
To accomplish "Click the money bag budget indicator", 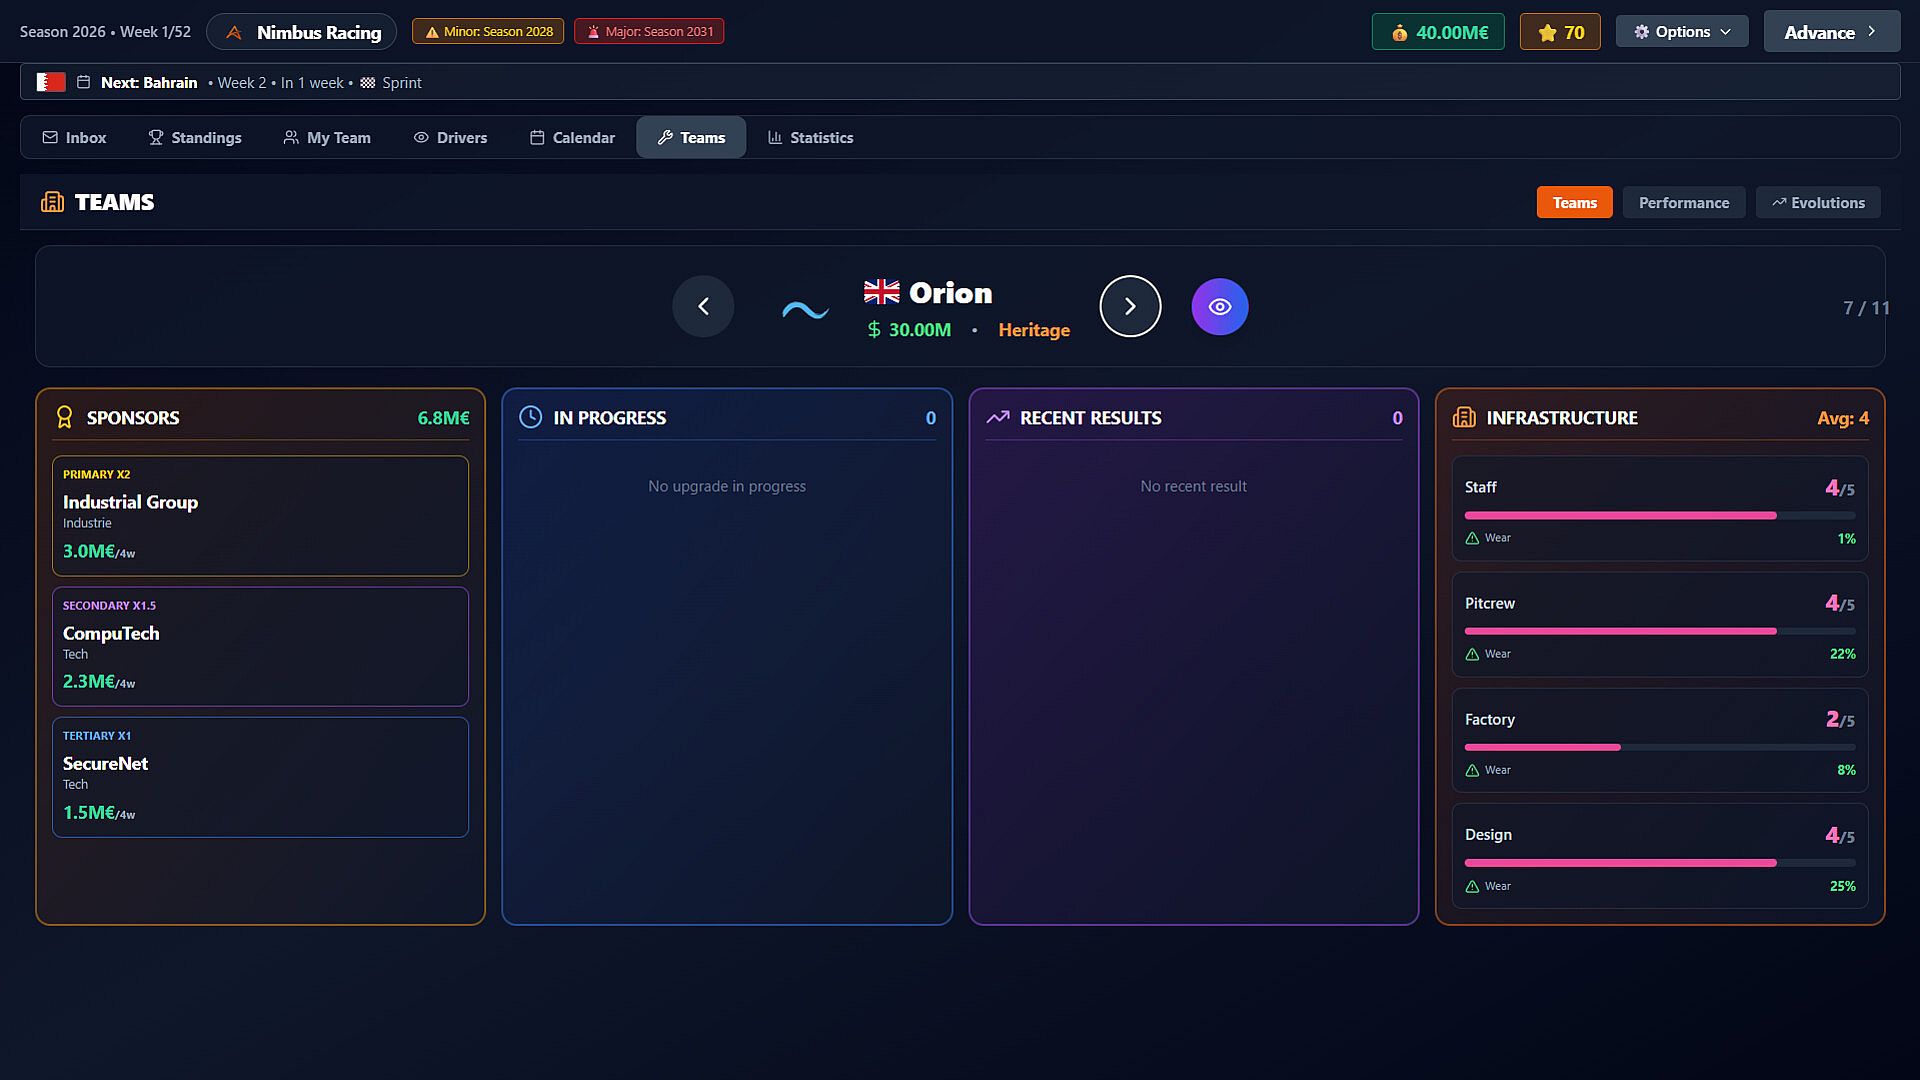I will coord(1437,32).
